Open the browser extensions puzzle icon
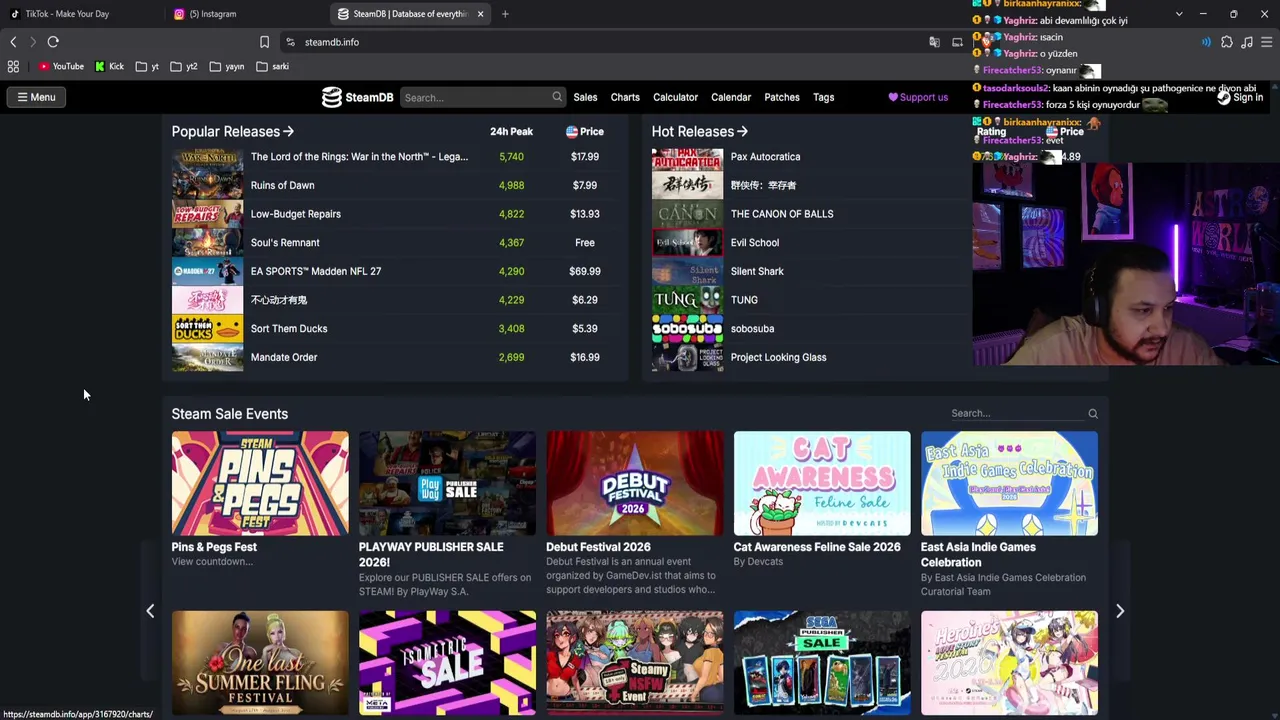This screenshot has width=1280, height=720. pyautogui.click(x=1227, y=42)
